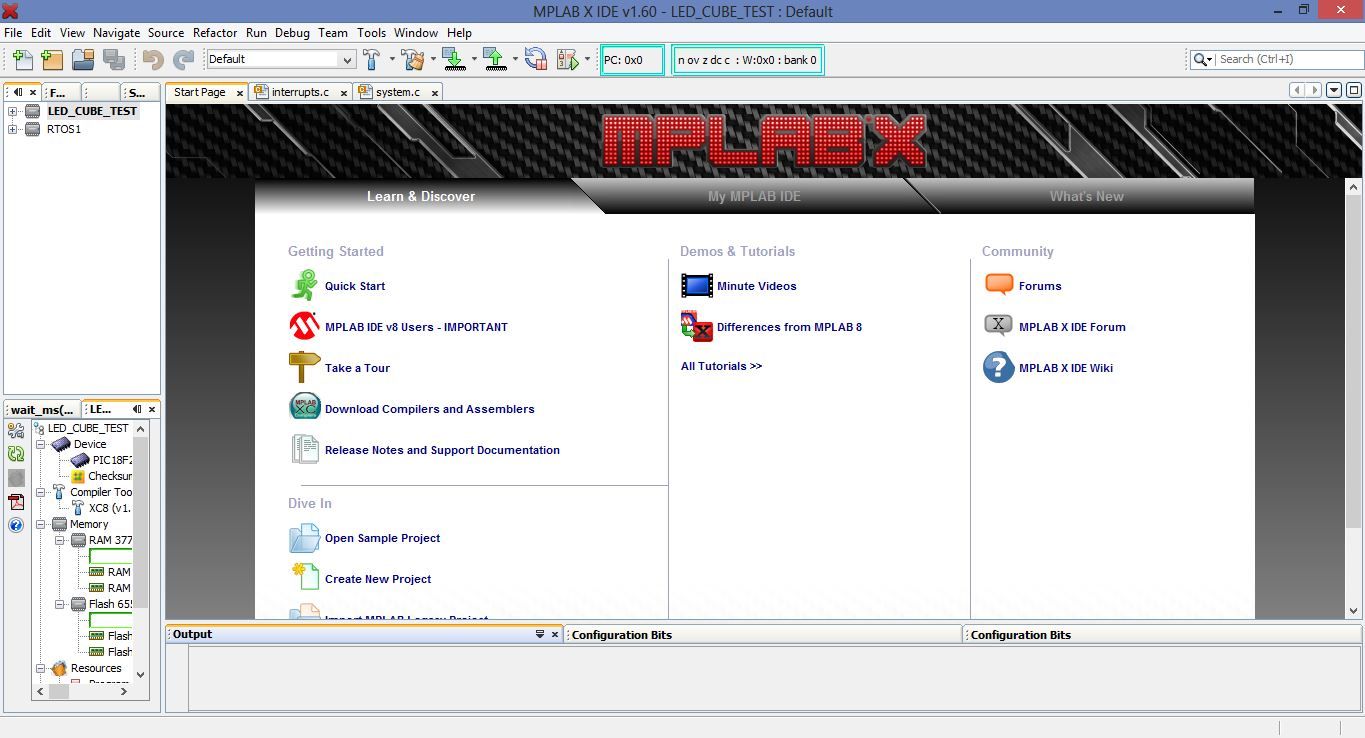Image resolution: width=1365 pixels, height=738 pixels.
Task: Select the My MPLAB IDE tab
Action: pyautogui.click(x=753, y=196)
